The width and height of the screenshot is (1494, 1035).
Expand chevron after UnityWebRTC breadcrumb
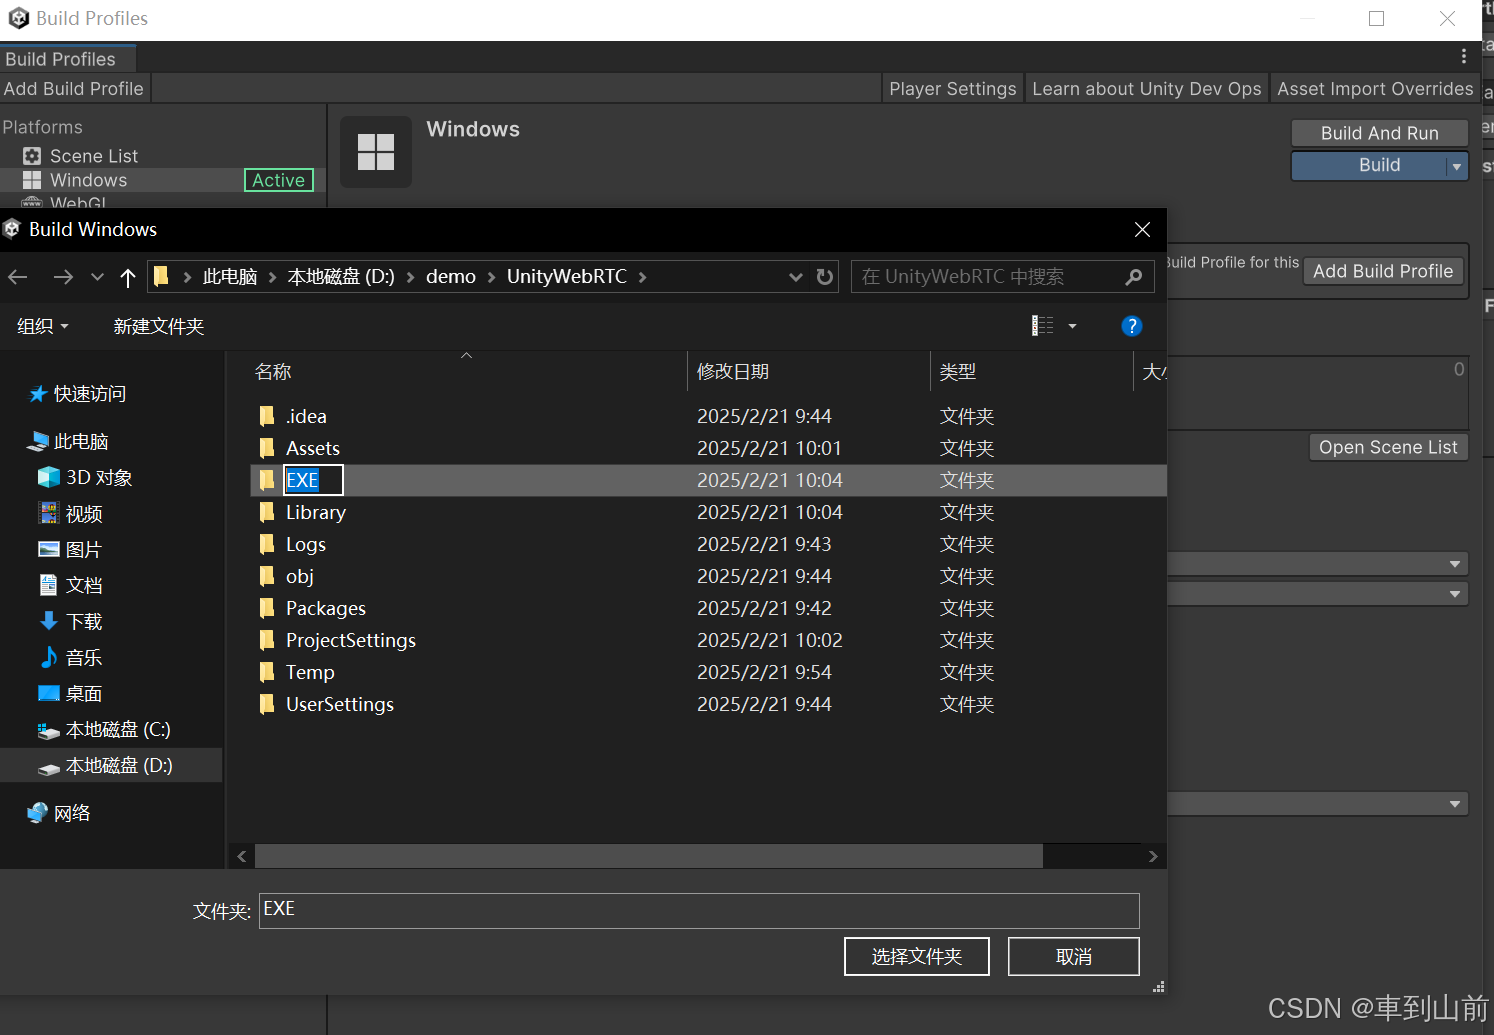pyautogui.click(x=642, y=277)
